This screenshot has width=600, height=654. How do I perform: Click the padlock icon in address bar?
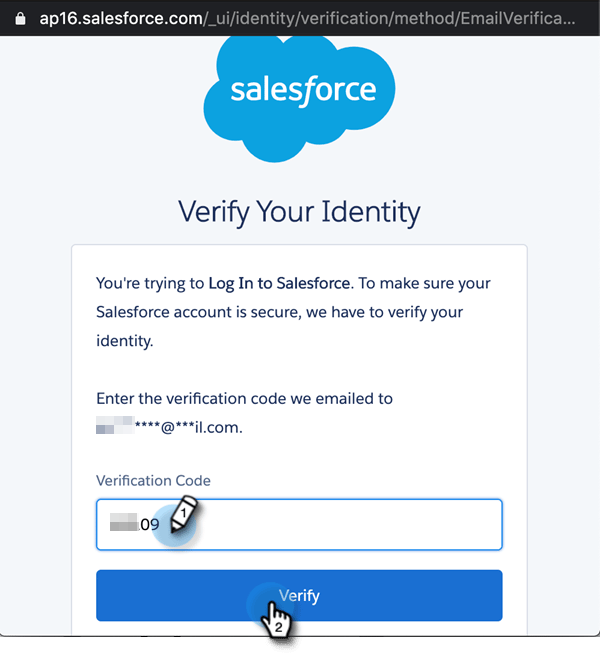[12, 18]
